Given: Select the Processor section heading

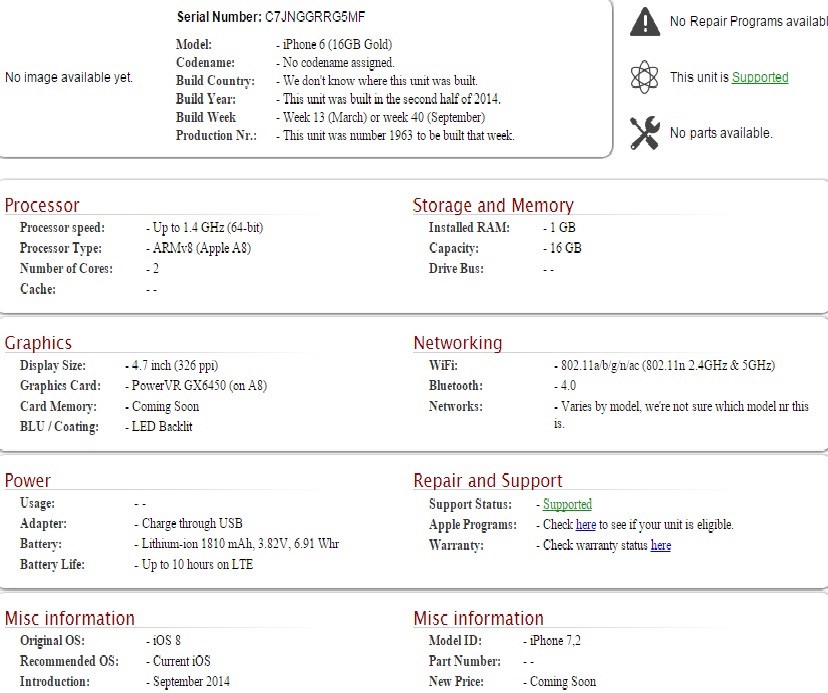Looking at the screenshot, I should pyautogui.click(x=42, y=206).
